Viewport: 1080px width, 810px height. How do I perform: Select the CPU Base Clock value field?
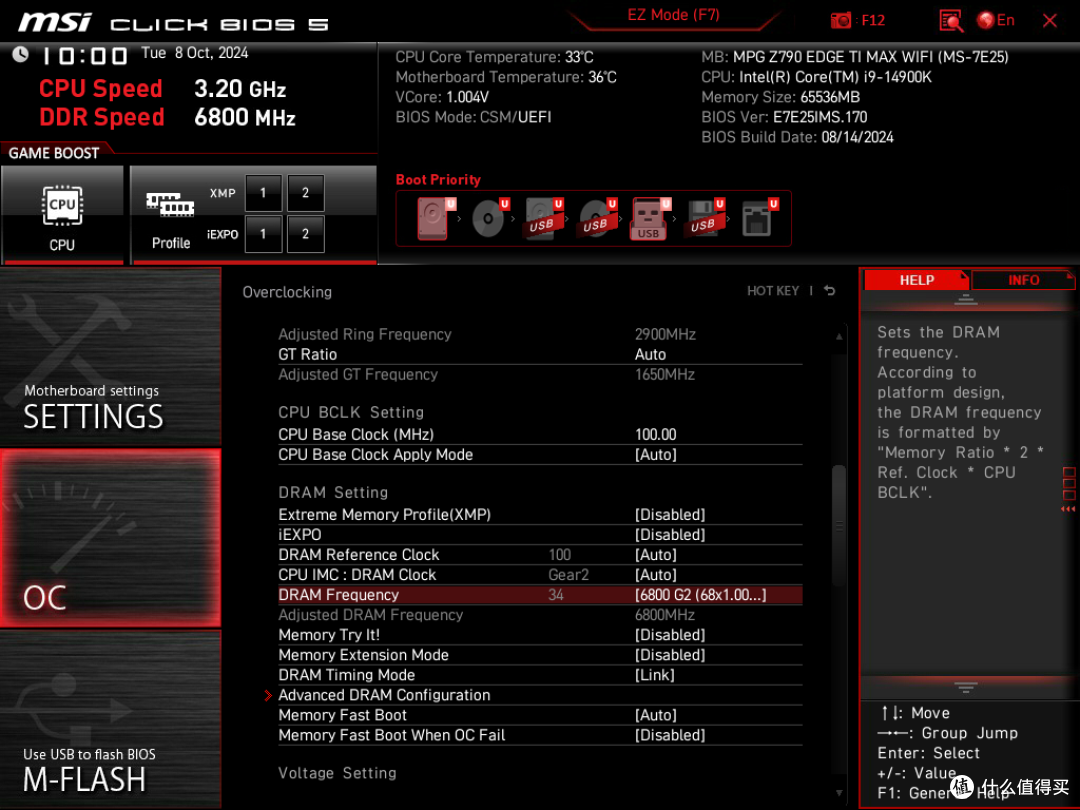click(x=656, y=435)
